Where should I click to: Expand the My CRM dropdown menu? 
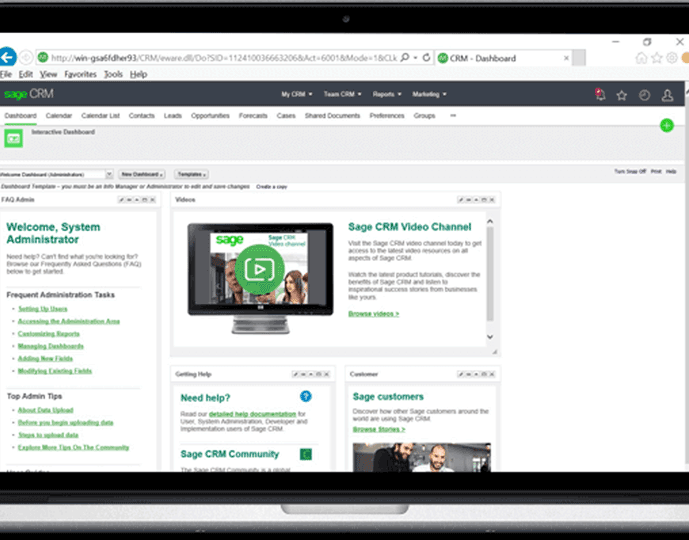297,94
